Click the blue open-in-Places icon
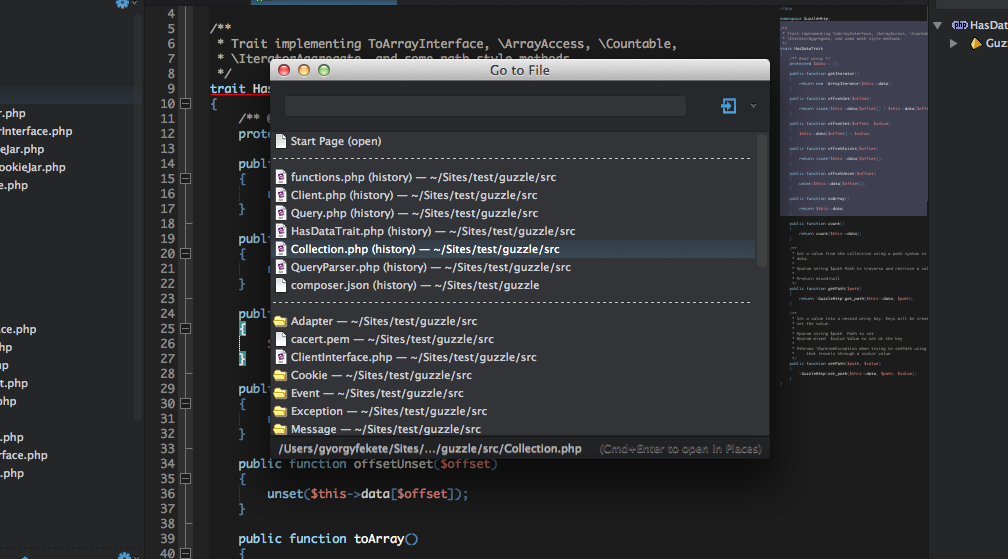This screenshot has height=559, width=1008. click(728, 106)
